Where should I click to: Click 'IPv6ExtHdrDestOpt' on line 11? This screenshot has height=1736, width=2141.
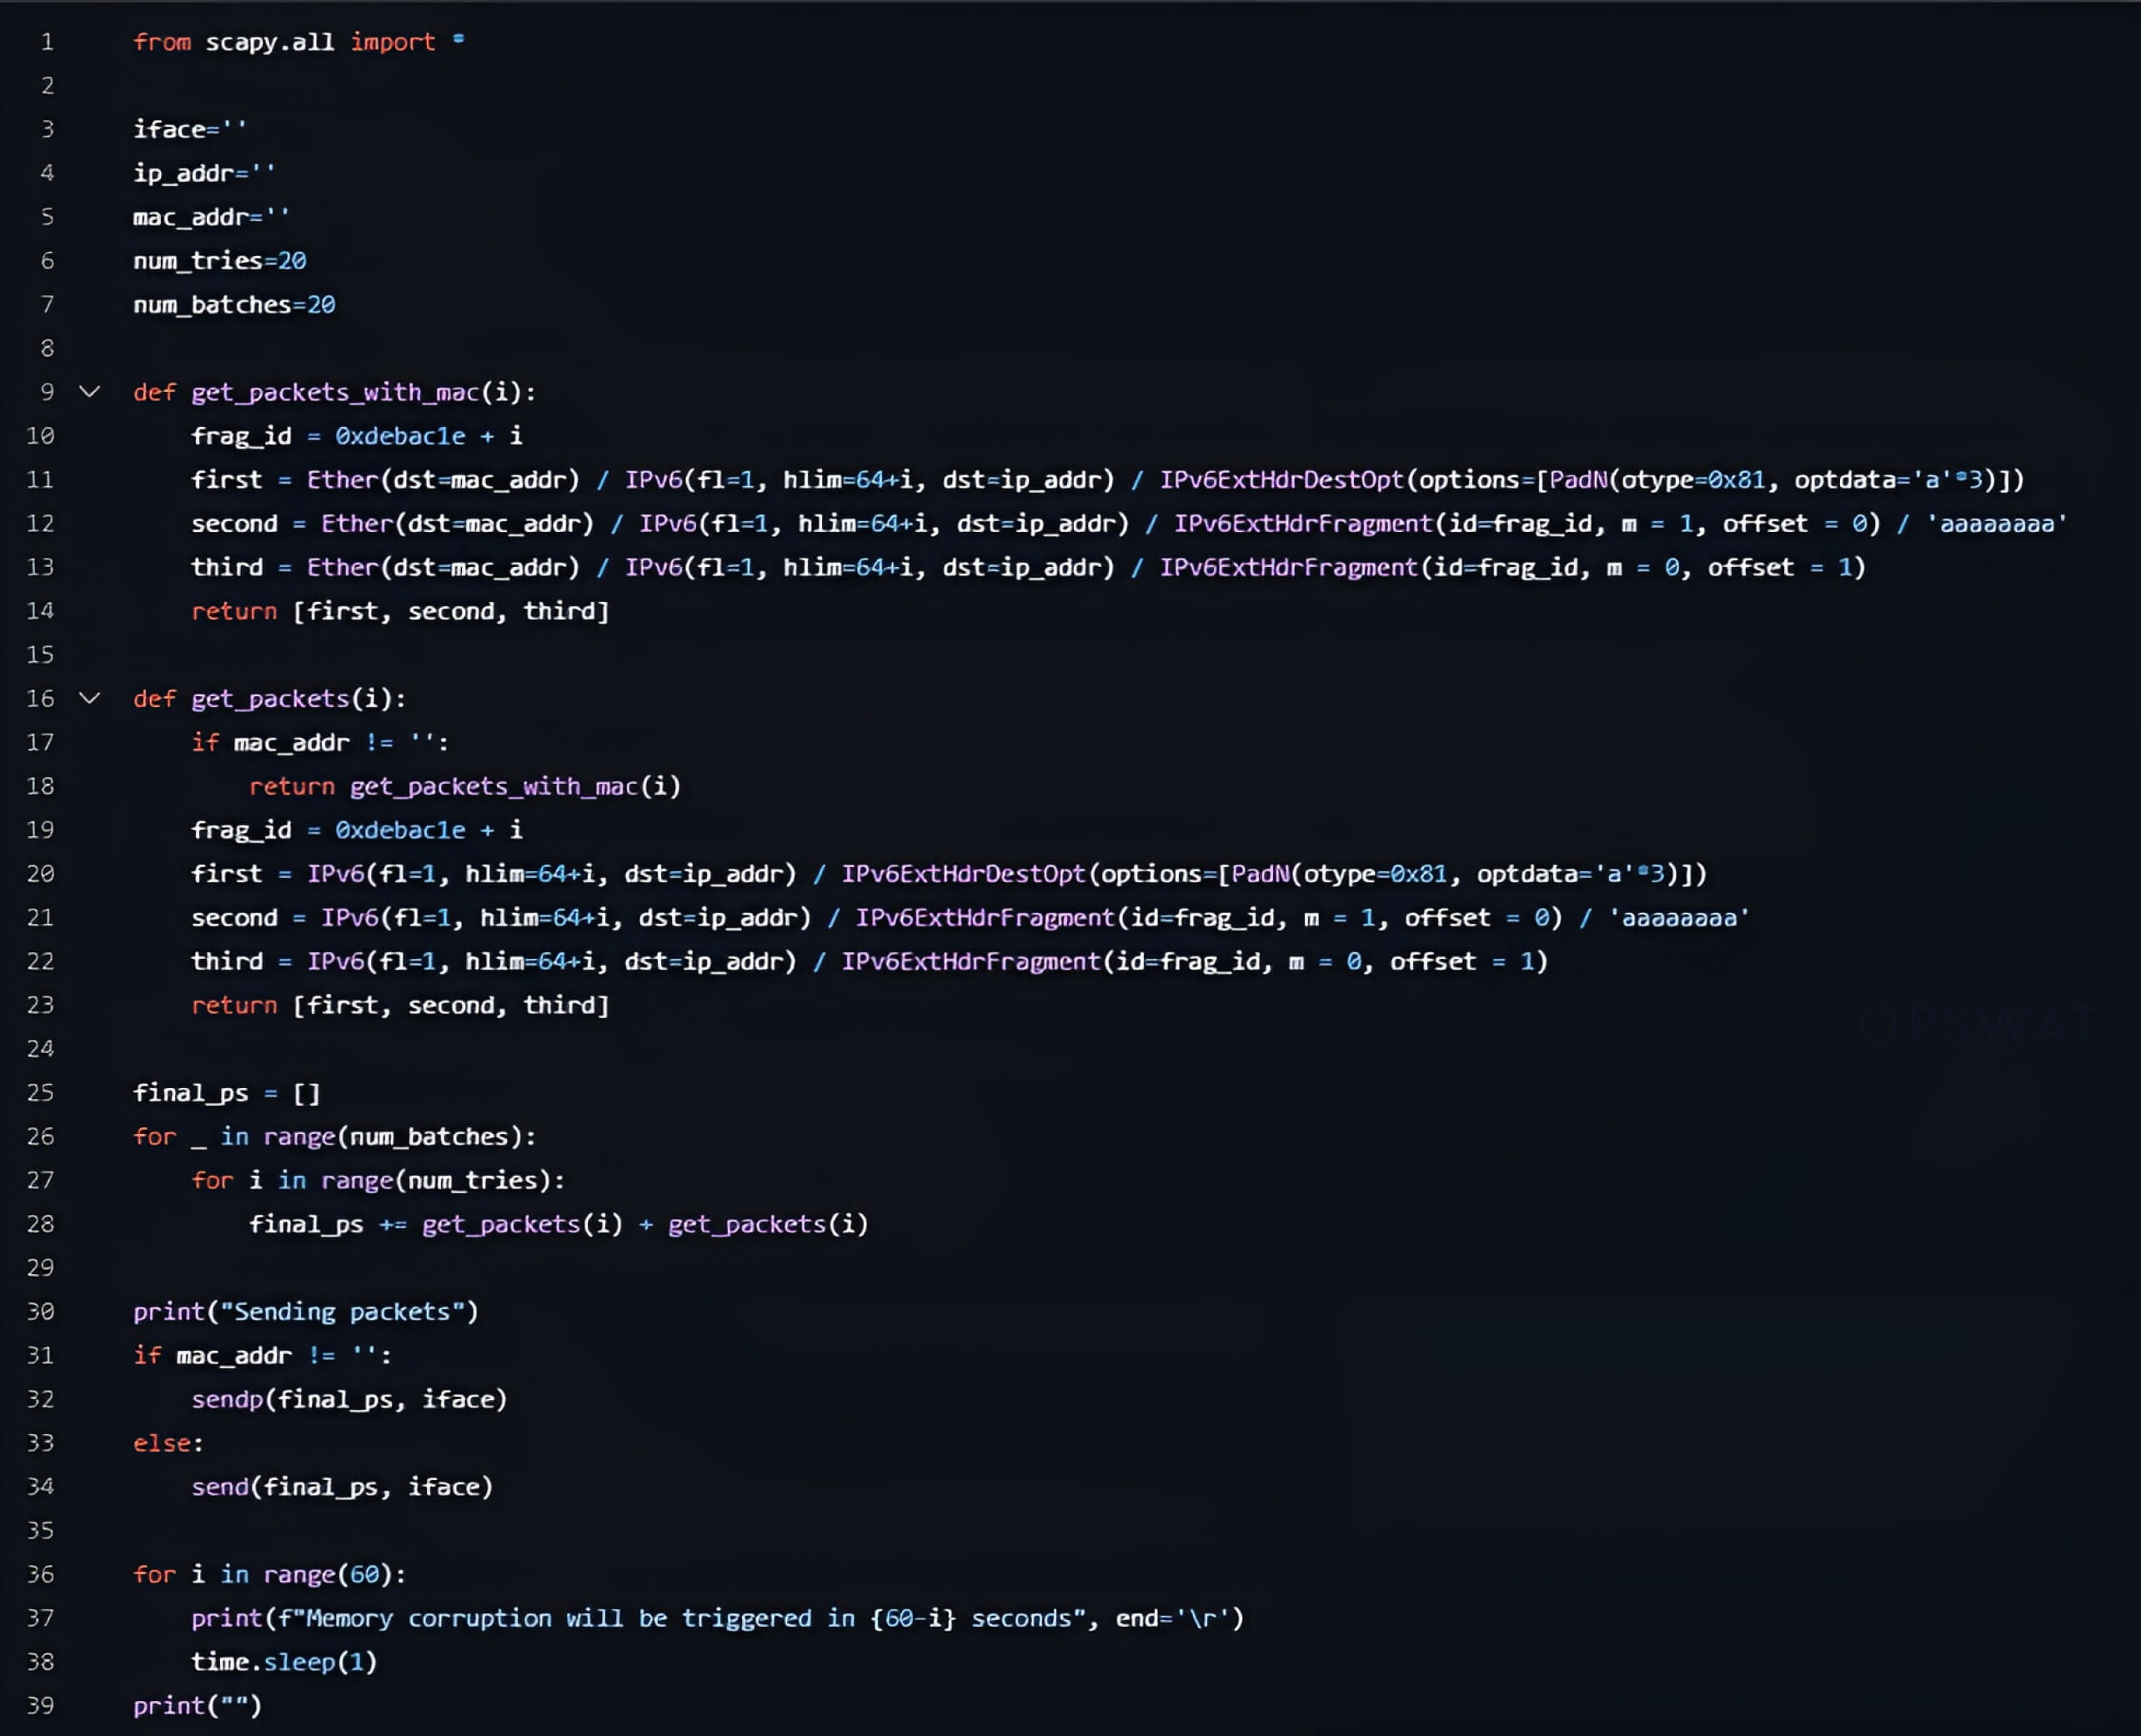coord(1281,480)
